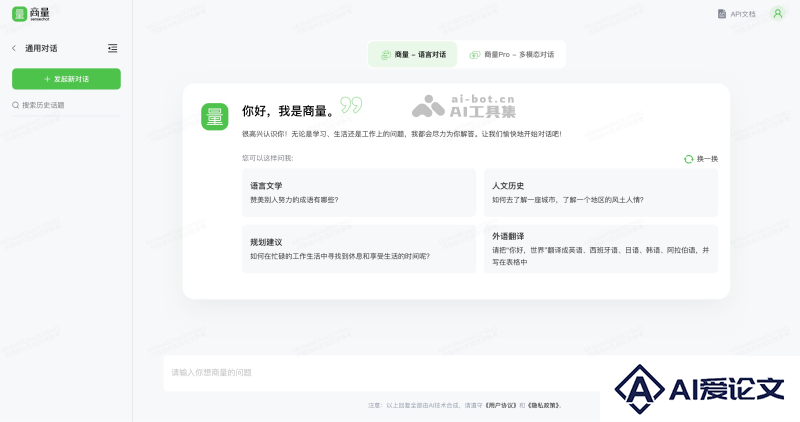This screenshot has width=800, height=422.
Task: Switch to 商量 - 语言对话 tab
Action: click(413, 55)
